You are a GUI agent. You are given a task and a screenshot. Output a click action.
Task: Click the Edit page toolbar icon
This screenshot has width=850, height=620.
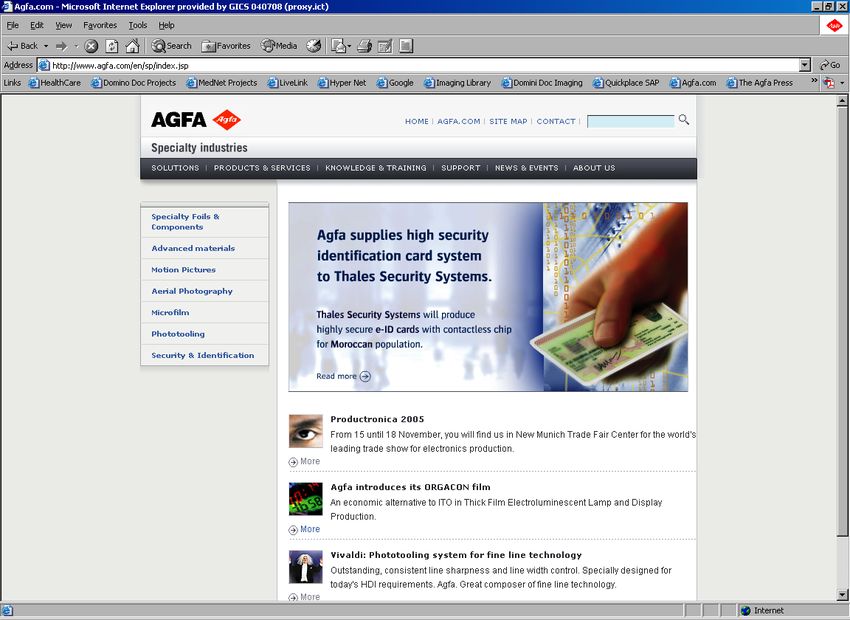[x=385, y=46]
